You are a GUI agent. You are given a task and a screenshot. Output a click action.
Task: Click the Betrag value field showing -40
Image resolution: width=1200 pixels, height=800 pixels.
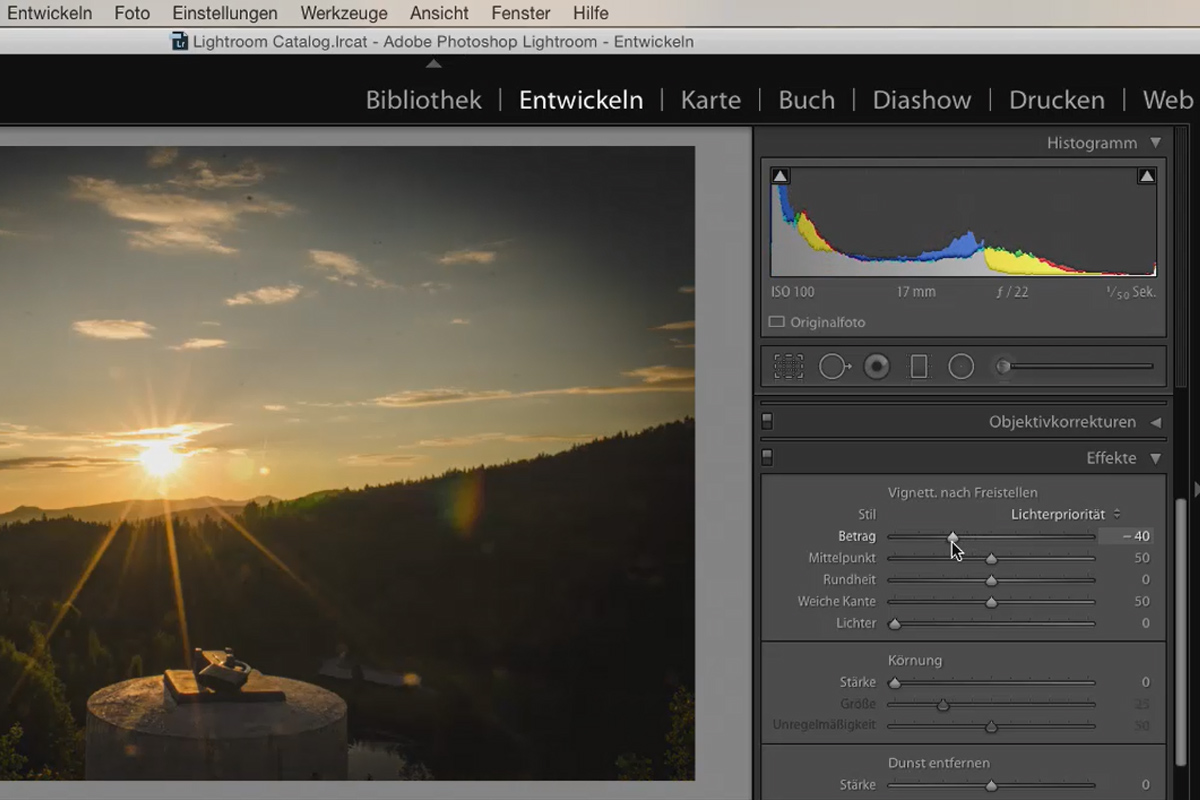(x=1126, y=536)
